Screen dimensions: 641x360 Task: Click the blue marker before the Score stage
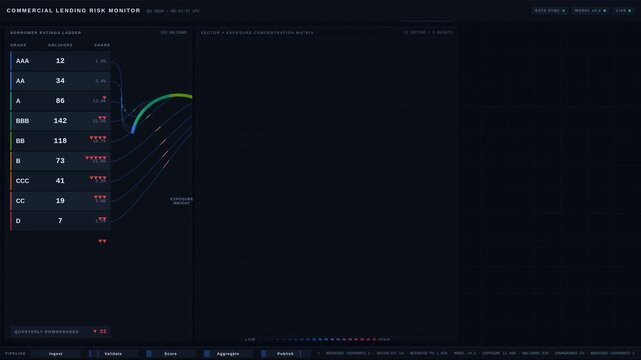tap(149, 354)
